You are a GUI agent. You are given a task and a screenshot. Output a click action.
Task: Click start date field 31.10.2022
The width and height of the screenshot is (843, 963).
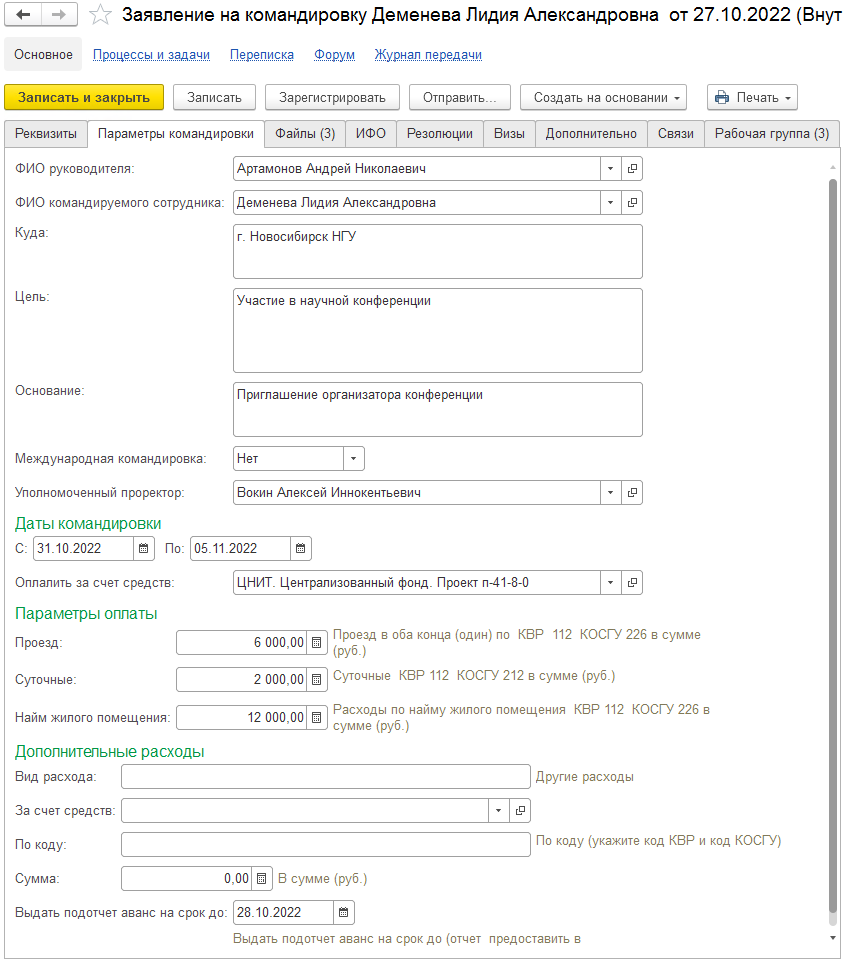pos(84,548)
